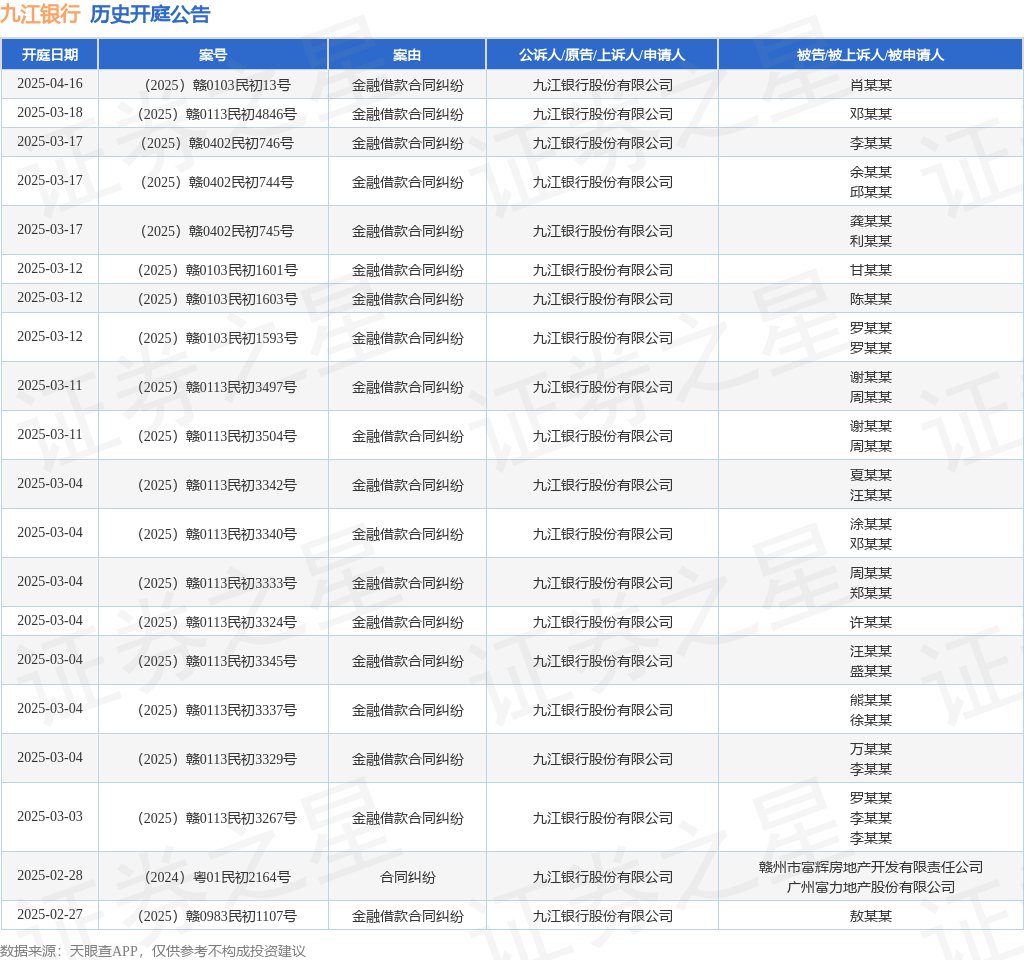1024x960 pixels.
Task: Click defendant name 熊某某
Action: pos(871,700)
